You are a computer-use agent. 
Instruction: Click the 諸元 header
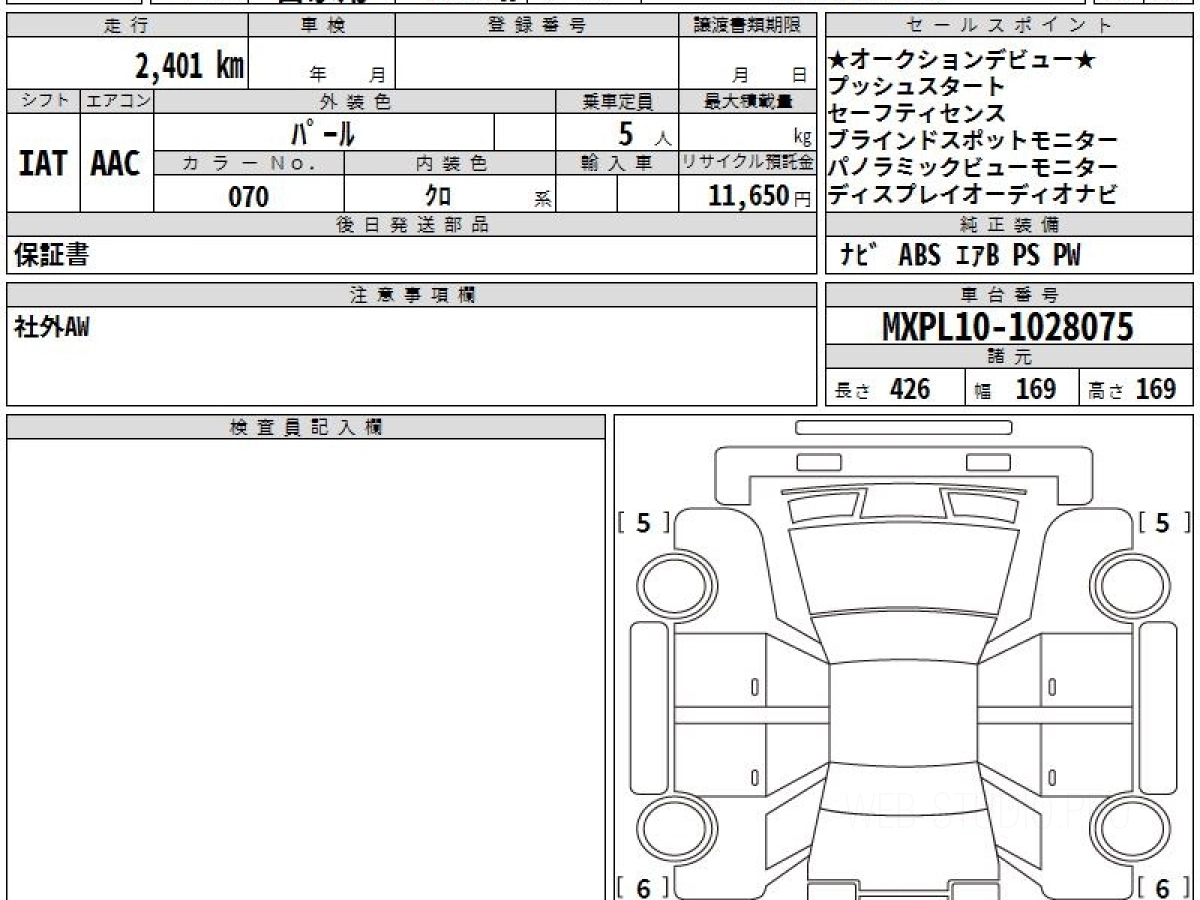tap(1010, 357)
